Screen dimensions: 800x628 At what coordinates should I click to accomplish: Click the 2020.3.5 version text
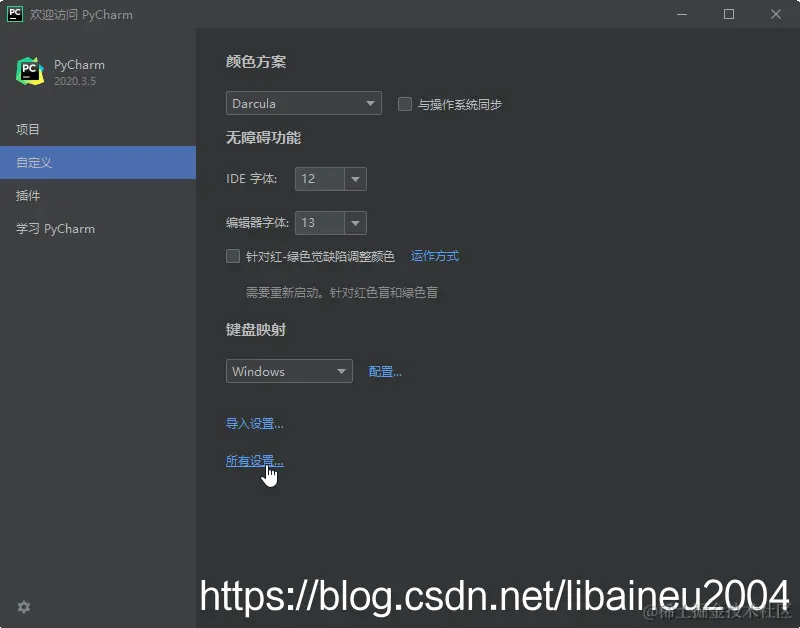(x=75, y=81)
